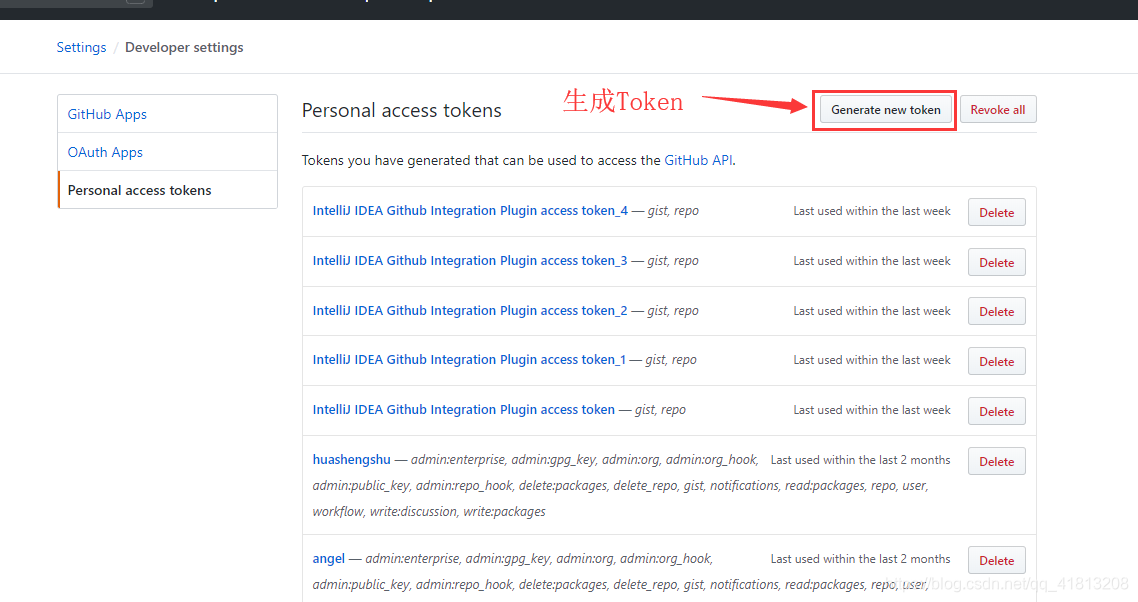
Task: Click angel 'Last used within the last 2 months'
Action: (860, 558)
